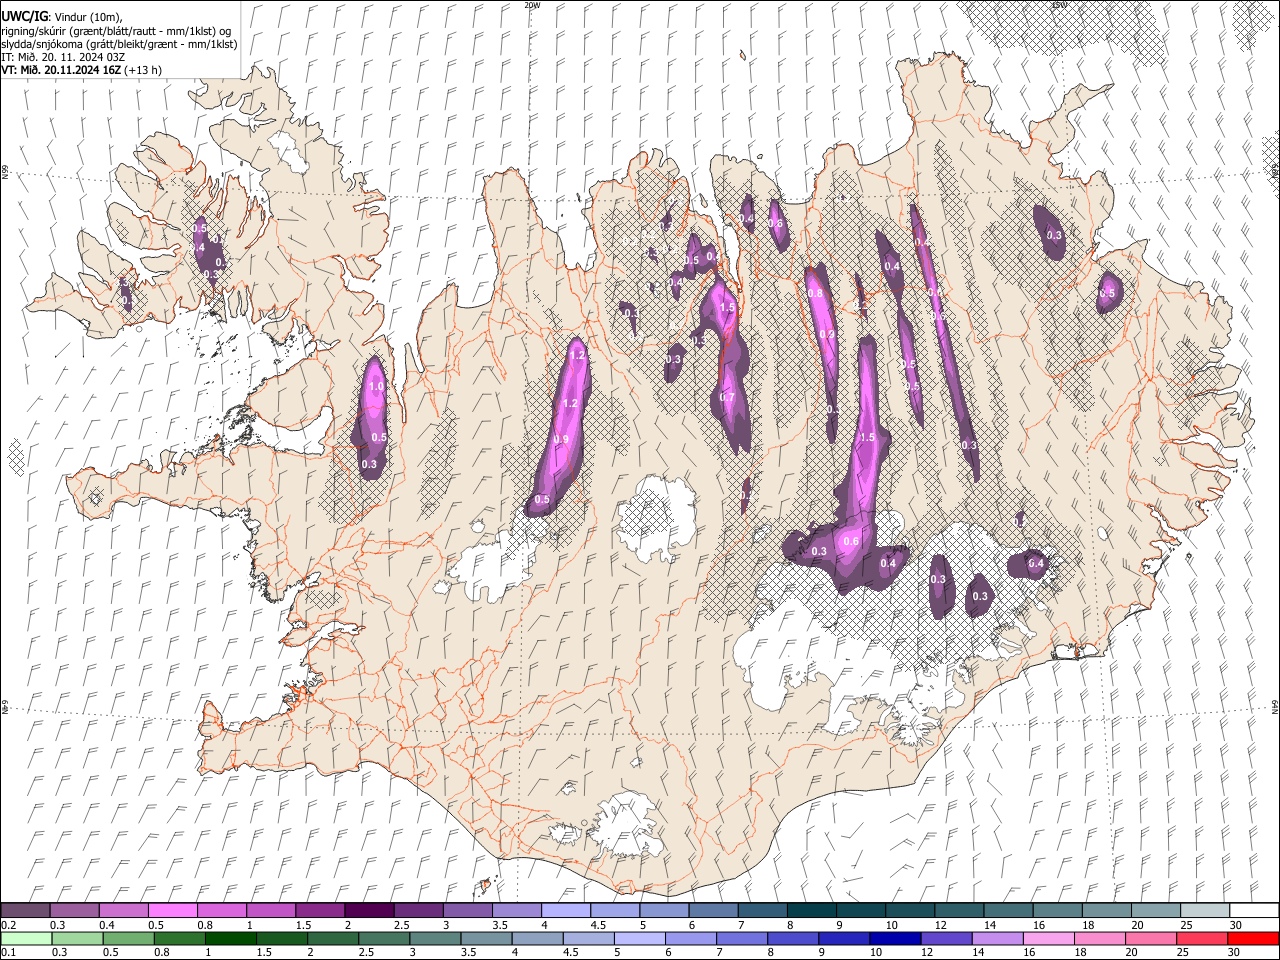Image resolution: width=1280 pixels, height=960 pixels.
Task: Select the '64N' latitude label on the right edge
Action: [x=1274, y=706]
